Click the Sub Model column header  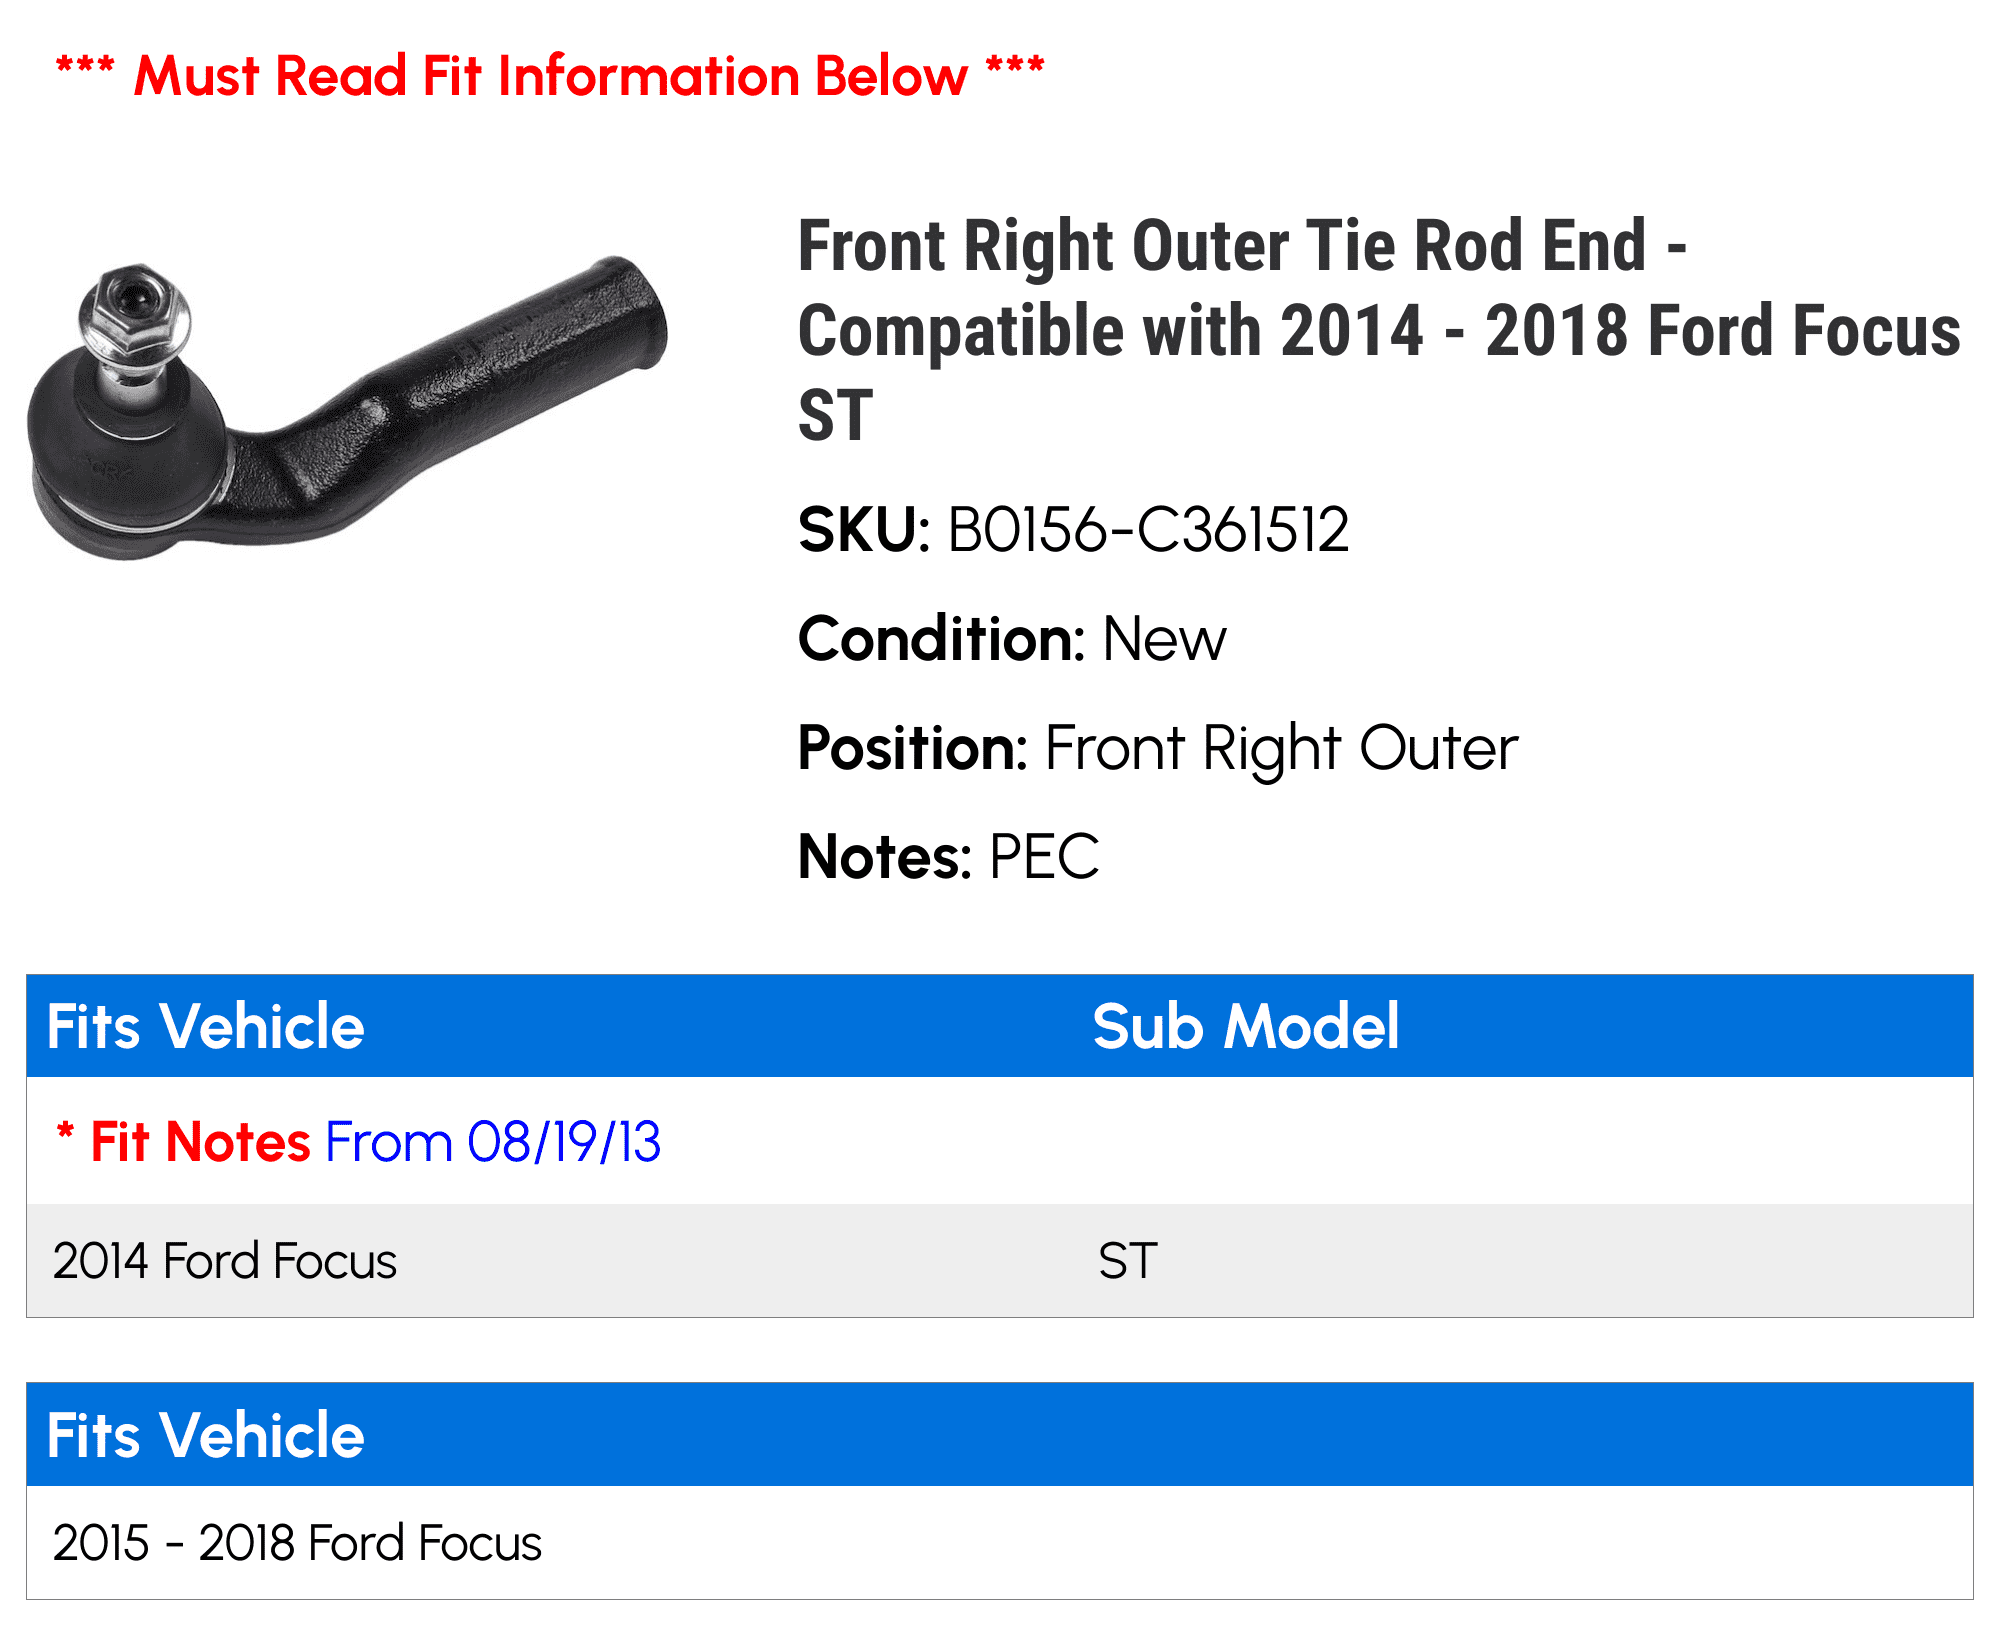point(1245,1026)
